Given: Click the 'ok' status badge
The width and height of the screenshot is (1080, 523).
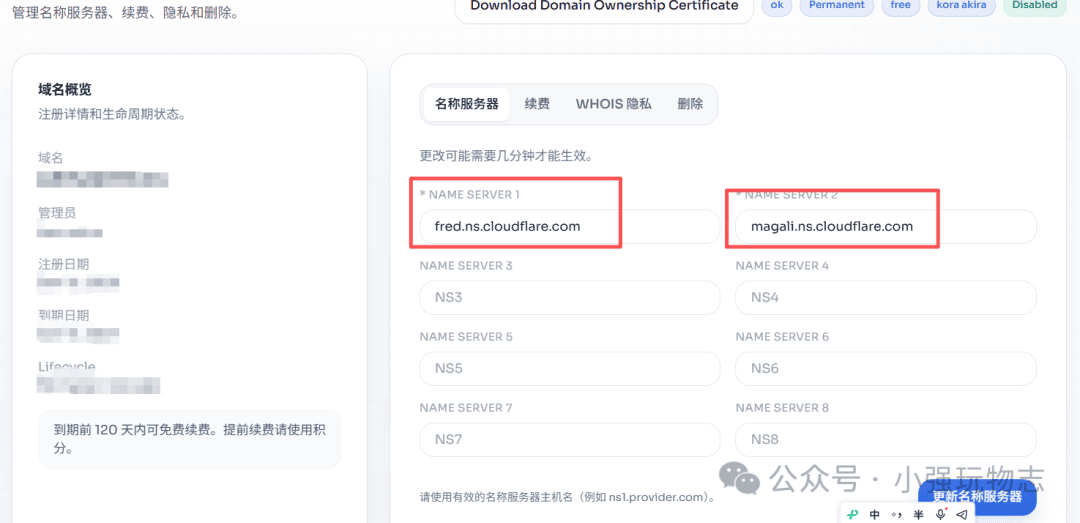Looking at the screenshot, I should tap(776, 6).
